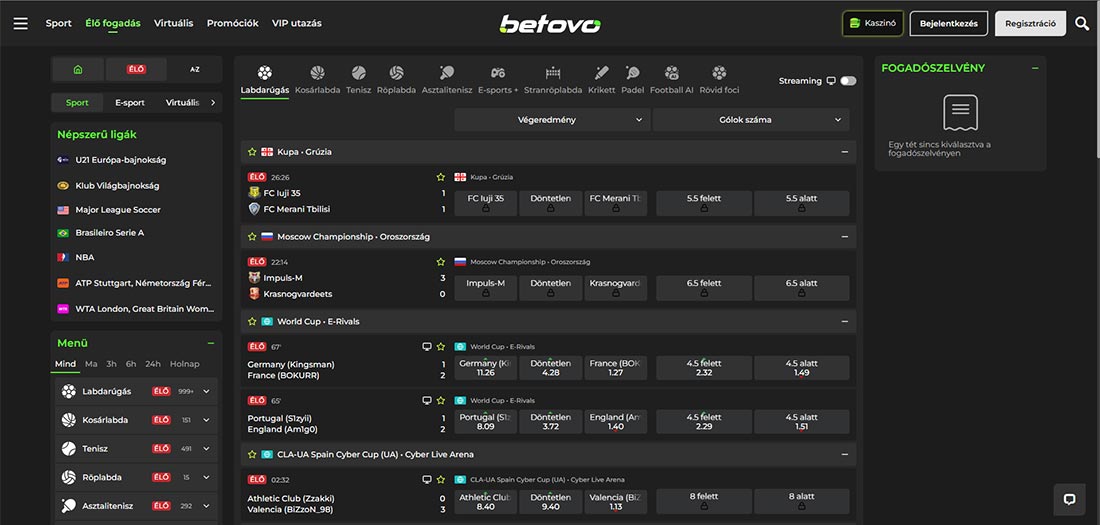Screen dimensions: 1100x525
Task: Click the home icon in sidebar
Action: 78,69
